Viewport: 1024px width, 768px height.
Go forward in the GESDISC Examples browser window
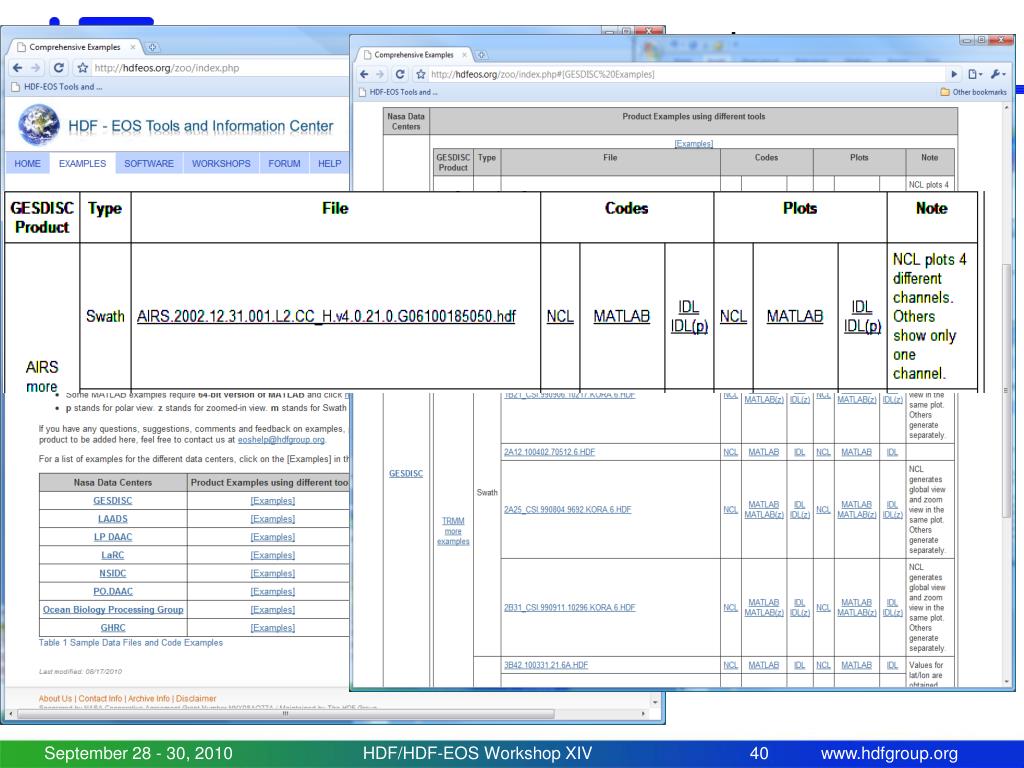pyautogui.click(x=380, y=74)
